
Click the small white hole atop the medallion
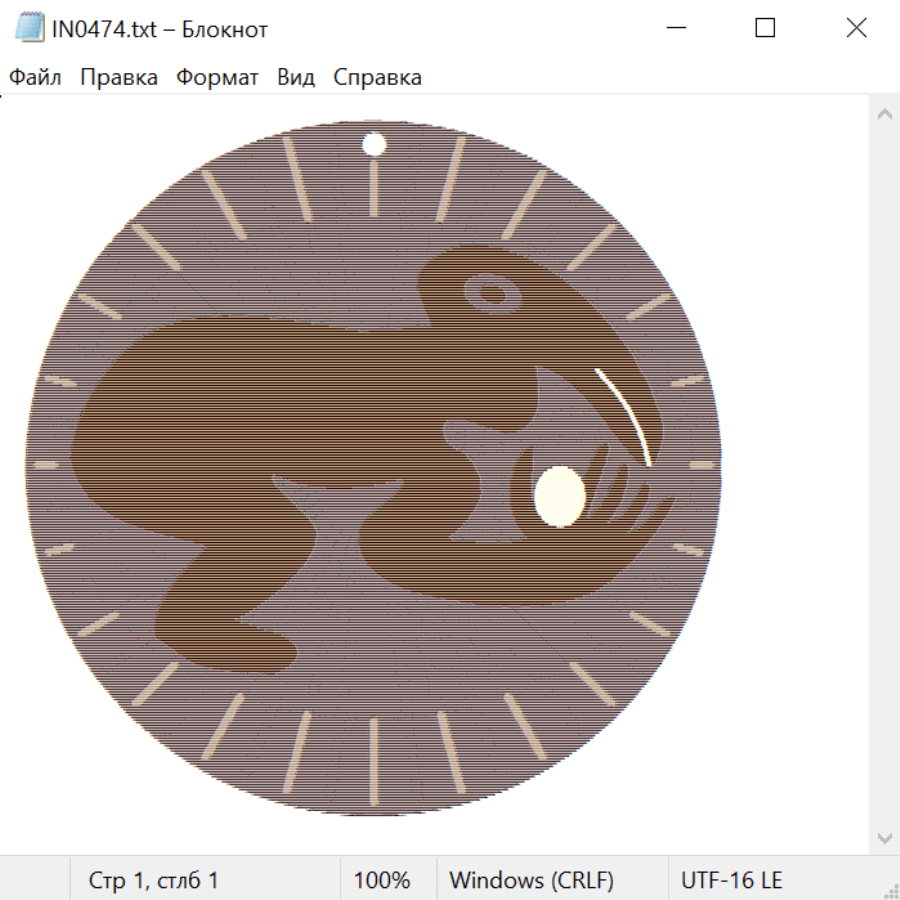click(x=373, y=144)
